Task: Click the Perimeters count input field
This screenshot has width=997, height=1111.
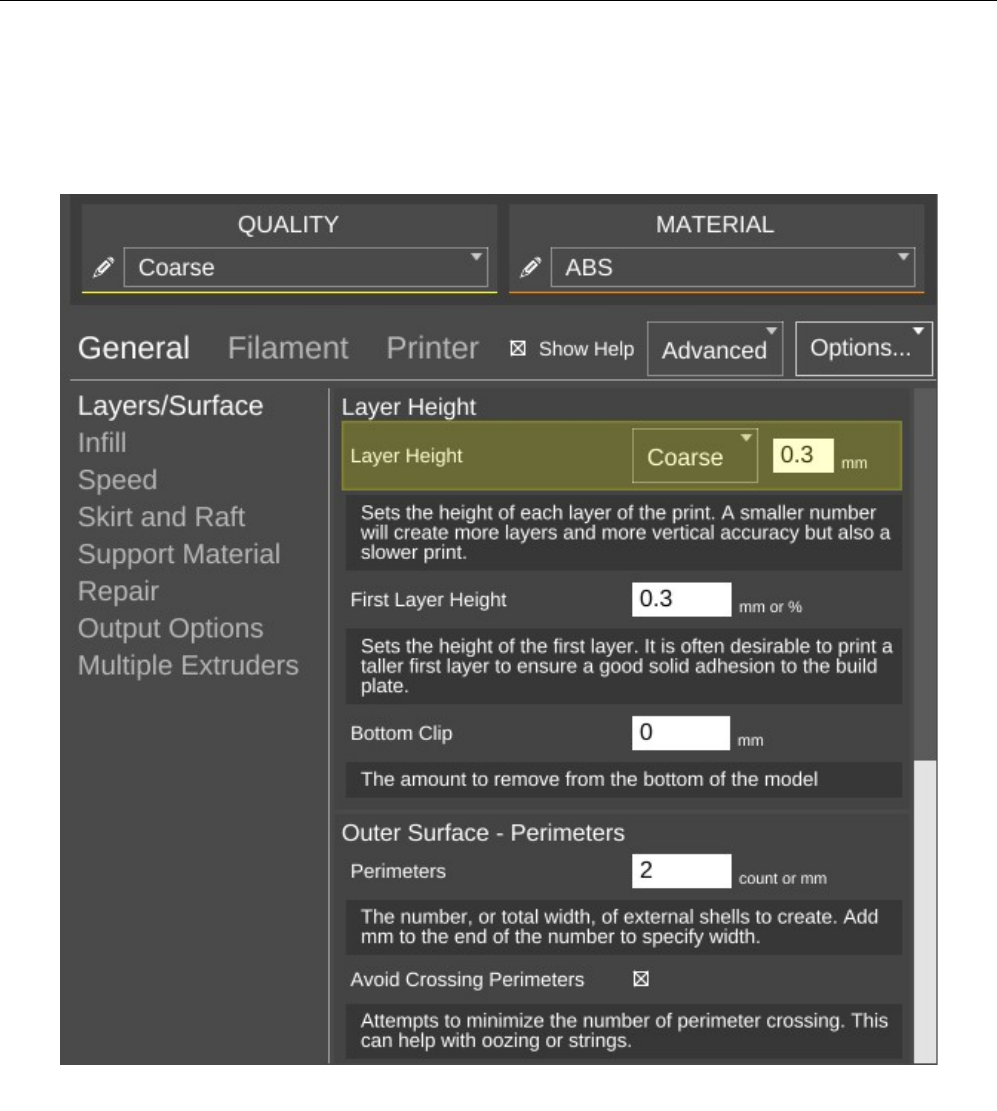Action: point(681,871)
